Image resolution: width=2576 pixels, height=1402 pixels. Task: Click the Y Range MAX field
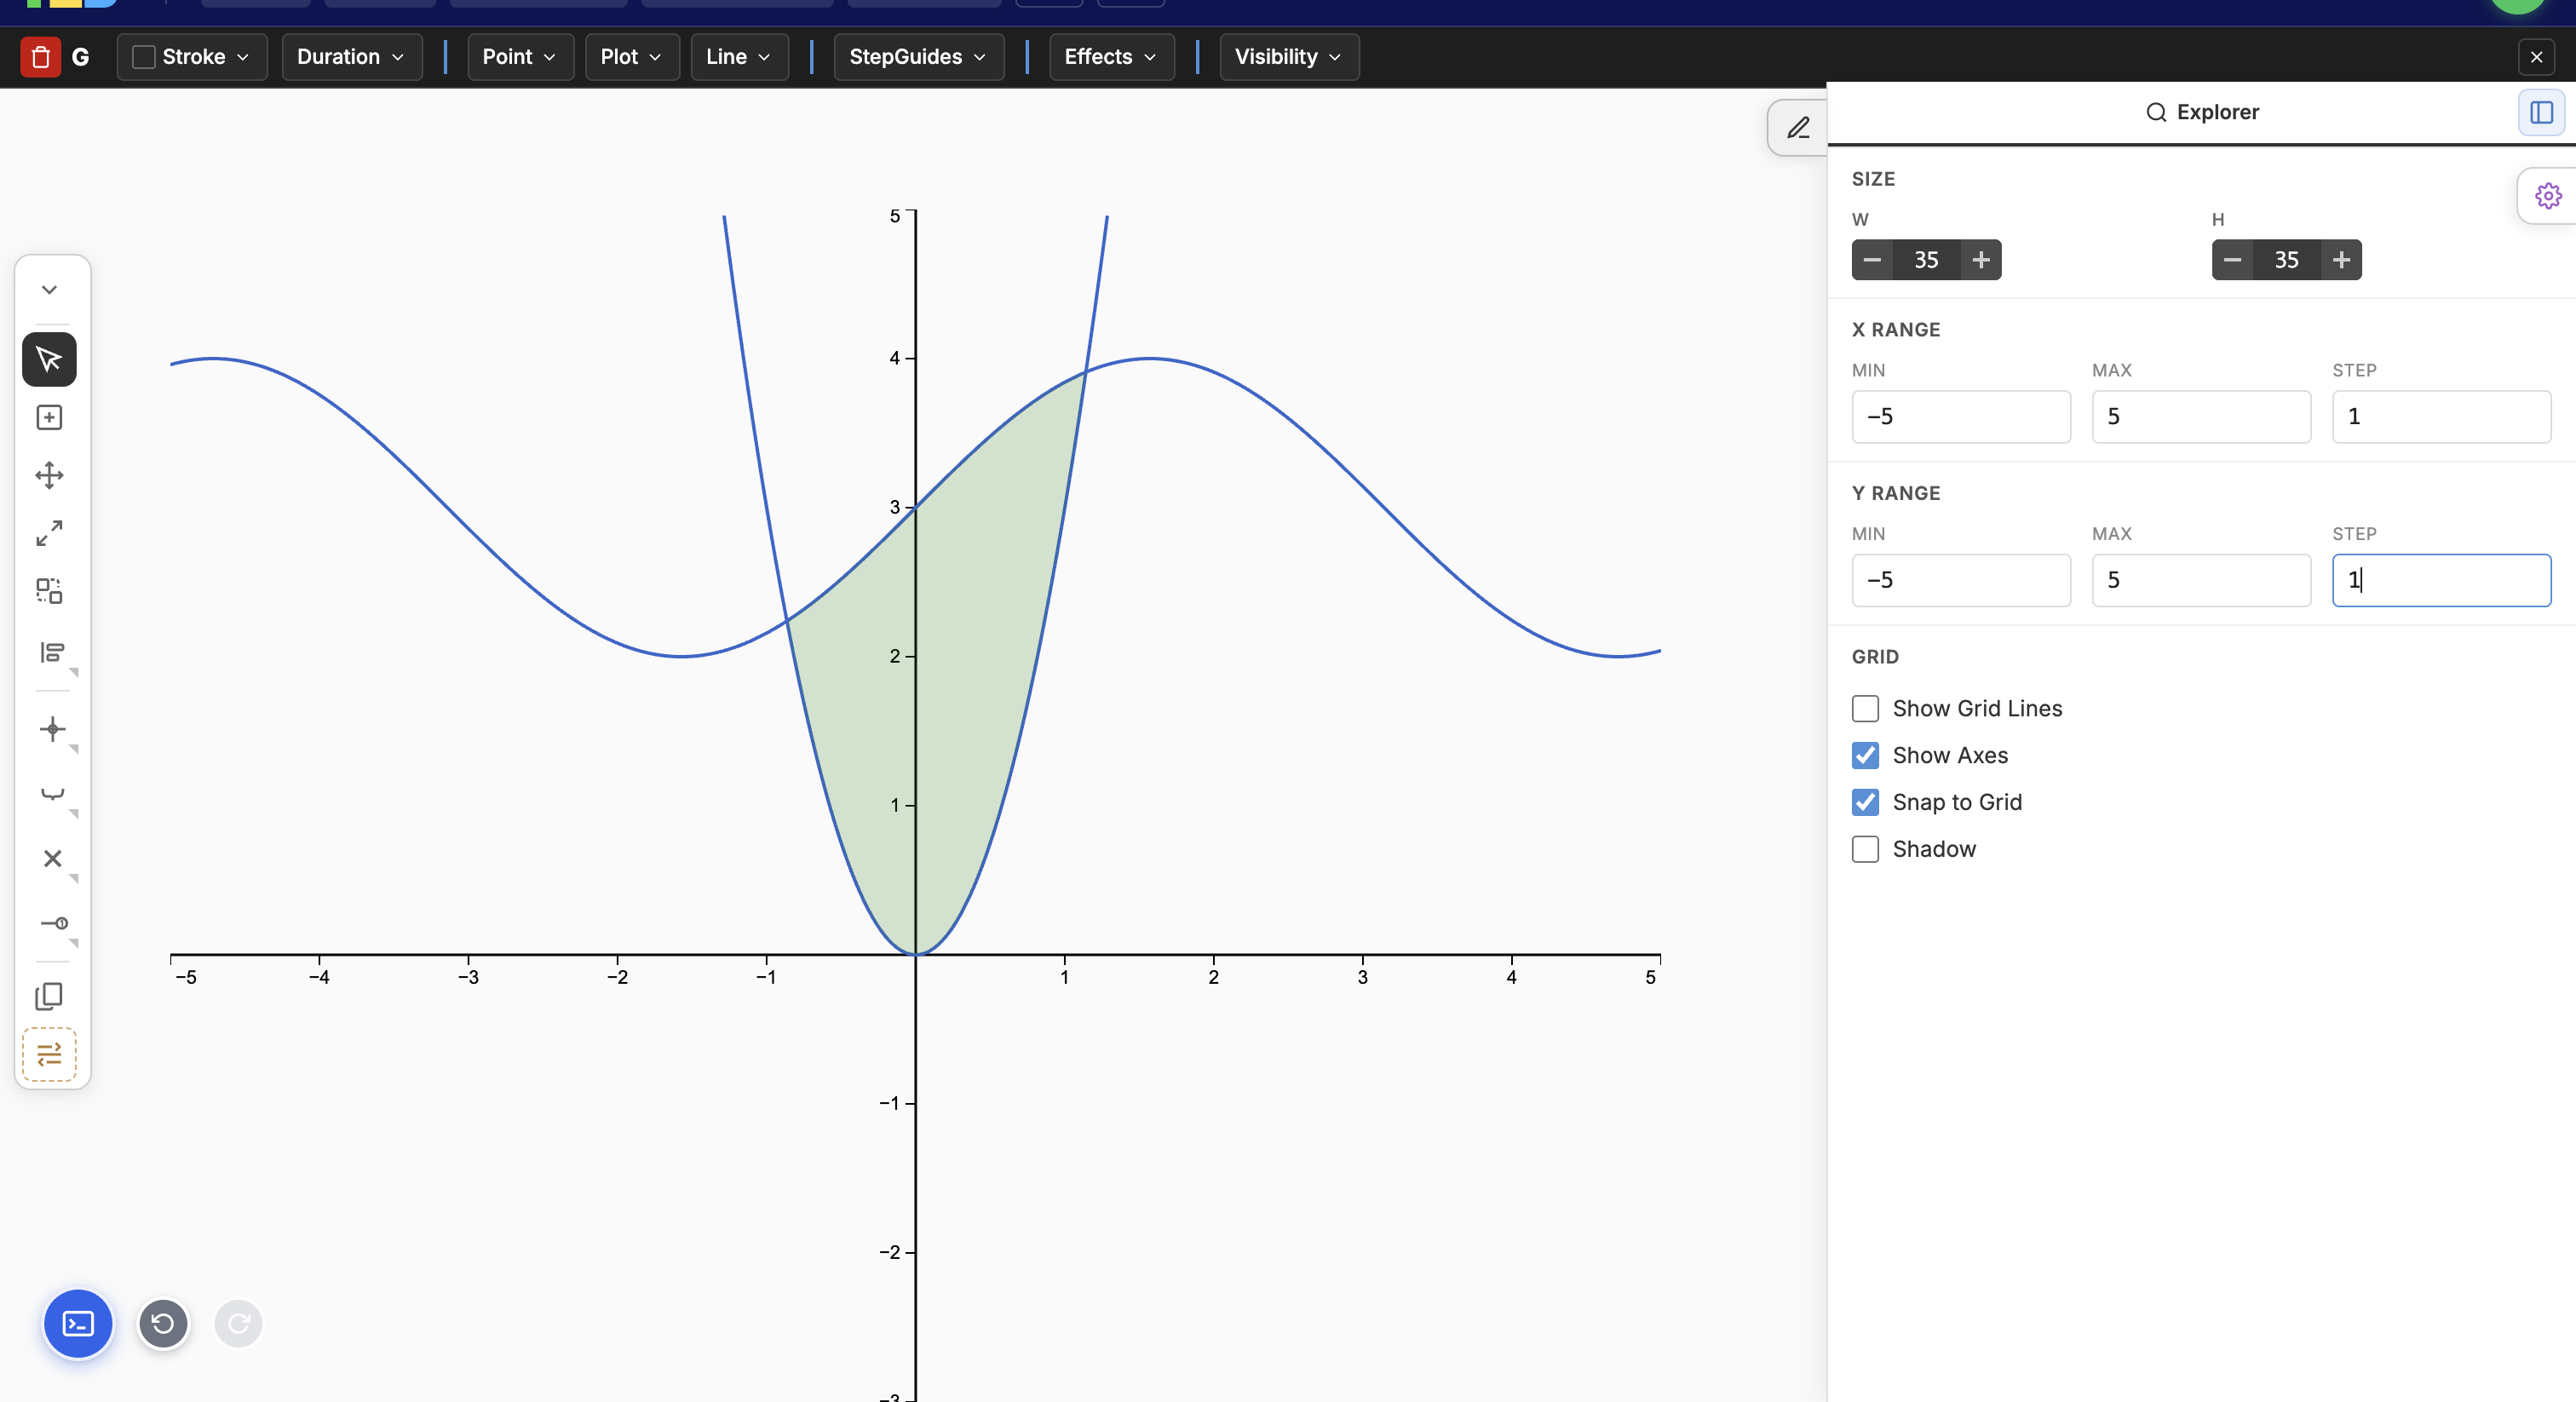(x=2201, y=581)
